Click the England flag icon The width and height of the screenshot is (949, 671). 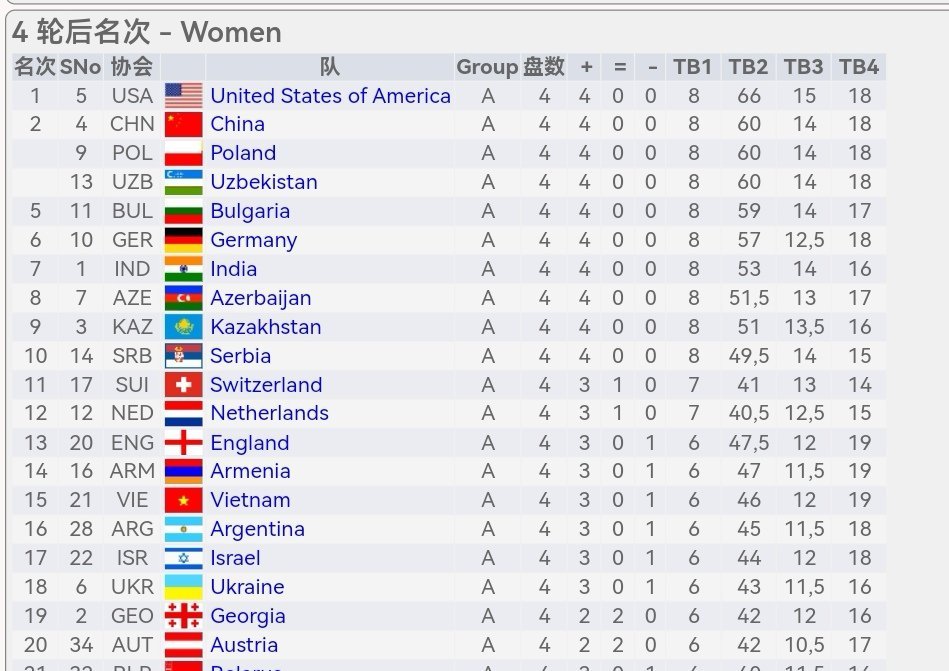tap(183, 443)
